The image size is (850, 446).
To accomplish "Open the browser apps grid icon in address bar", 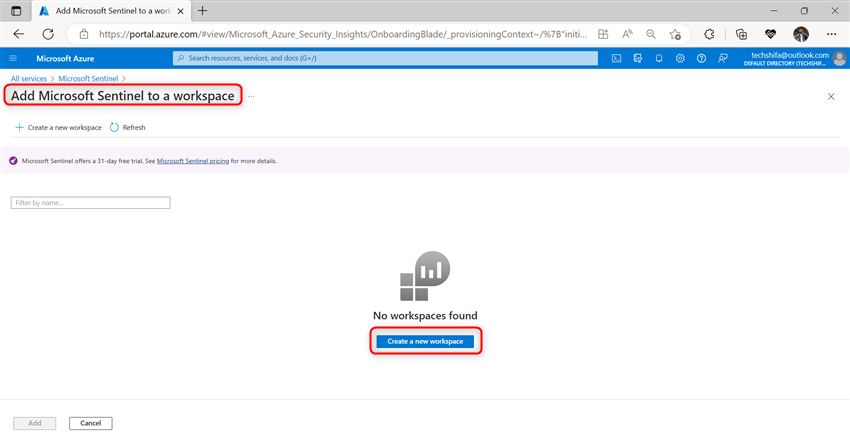I will 603,34.
